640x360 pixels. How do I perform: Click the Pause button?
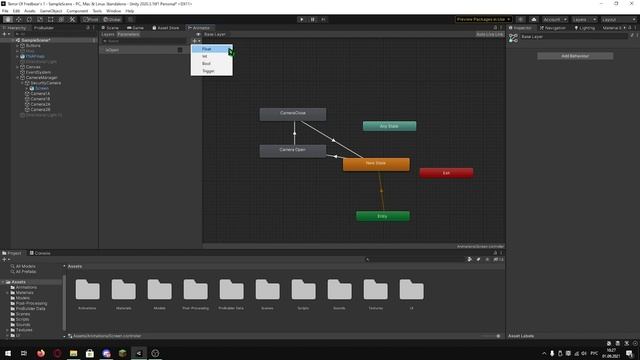tap(313, 19)
